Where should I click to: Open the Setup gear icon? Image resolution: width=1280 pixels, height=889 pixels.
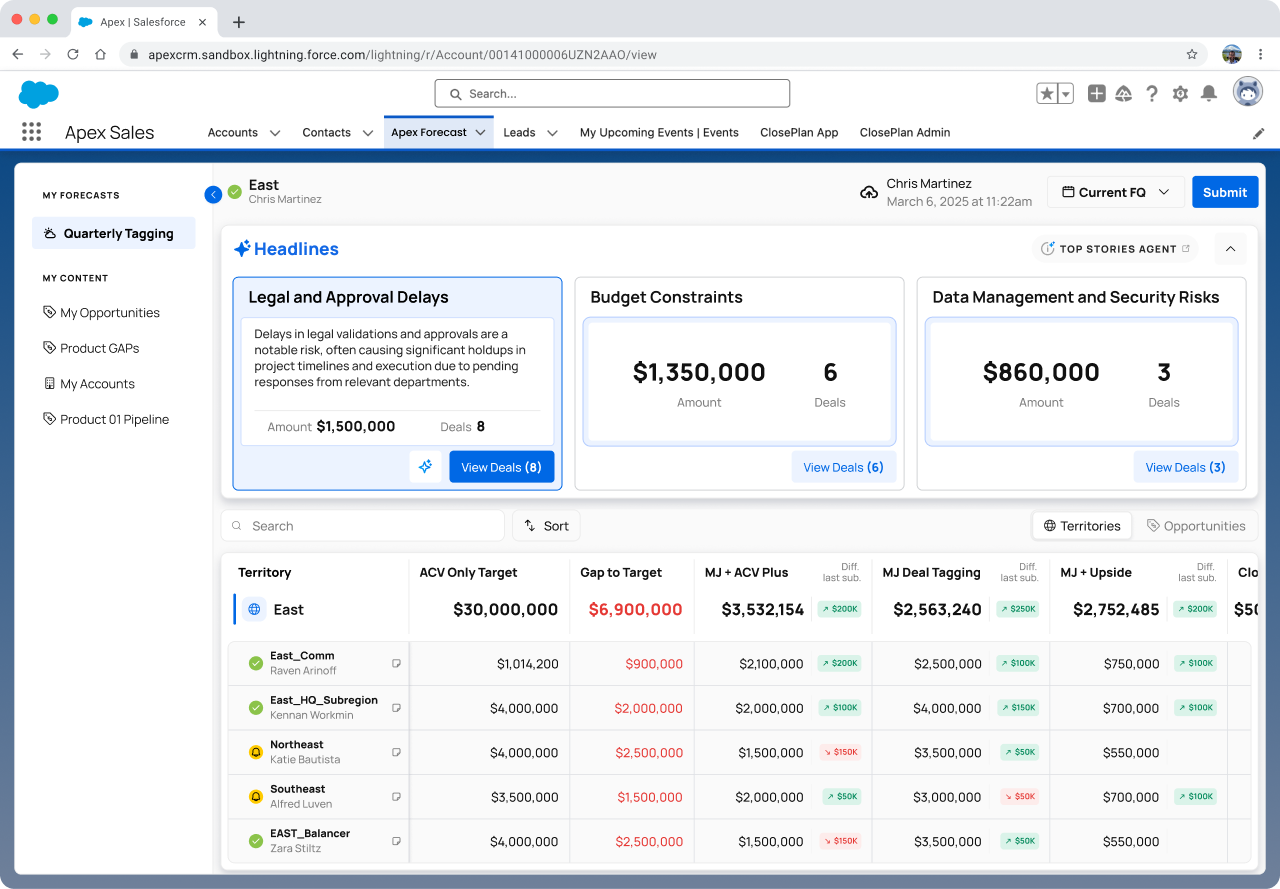[1180, 93]
